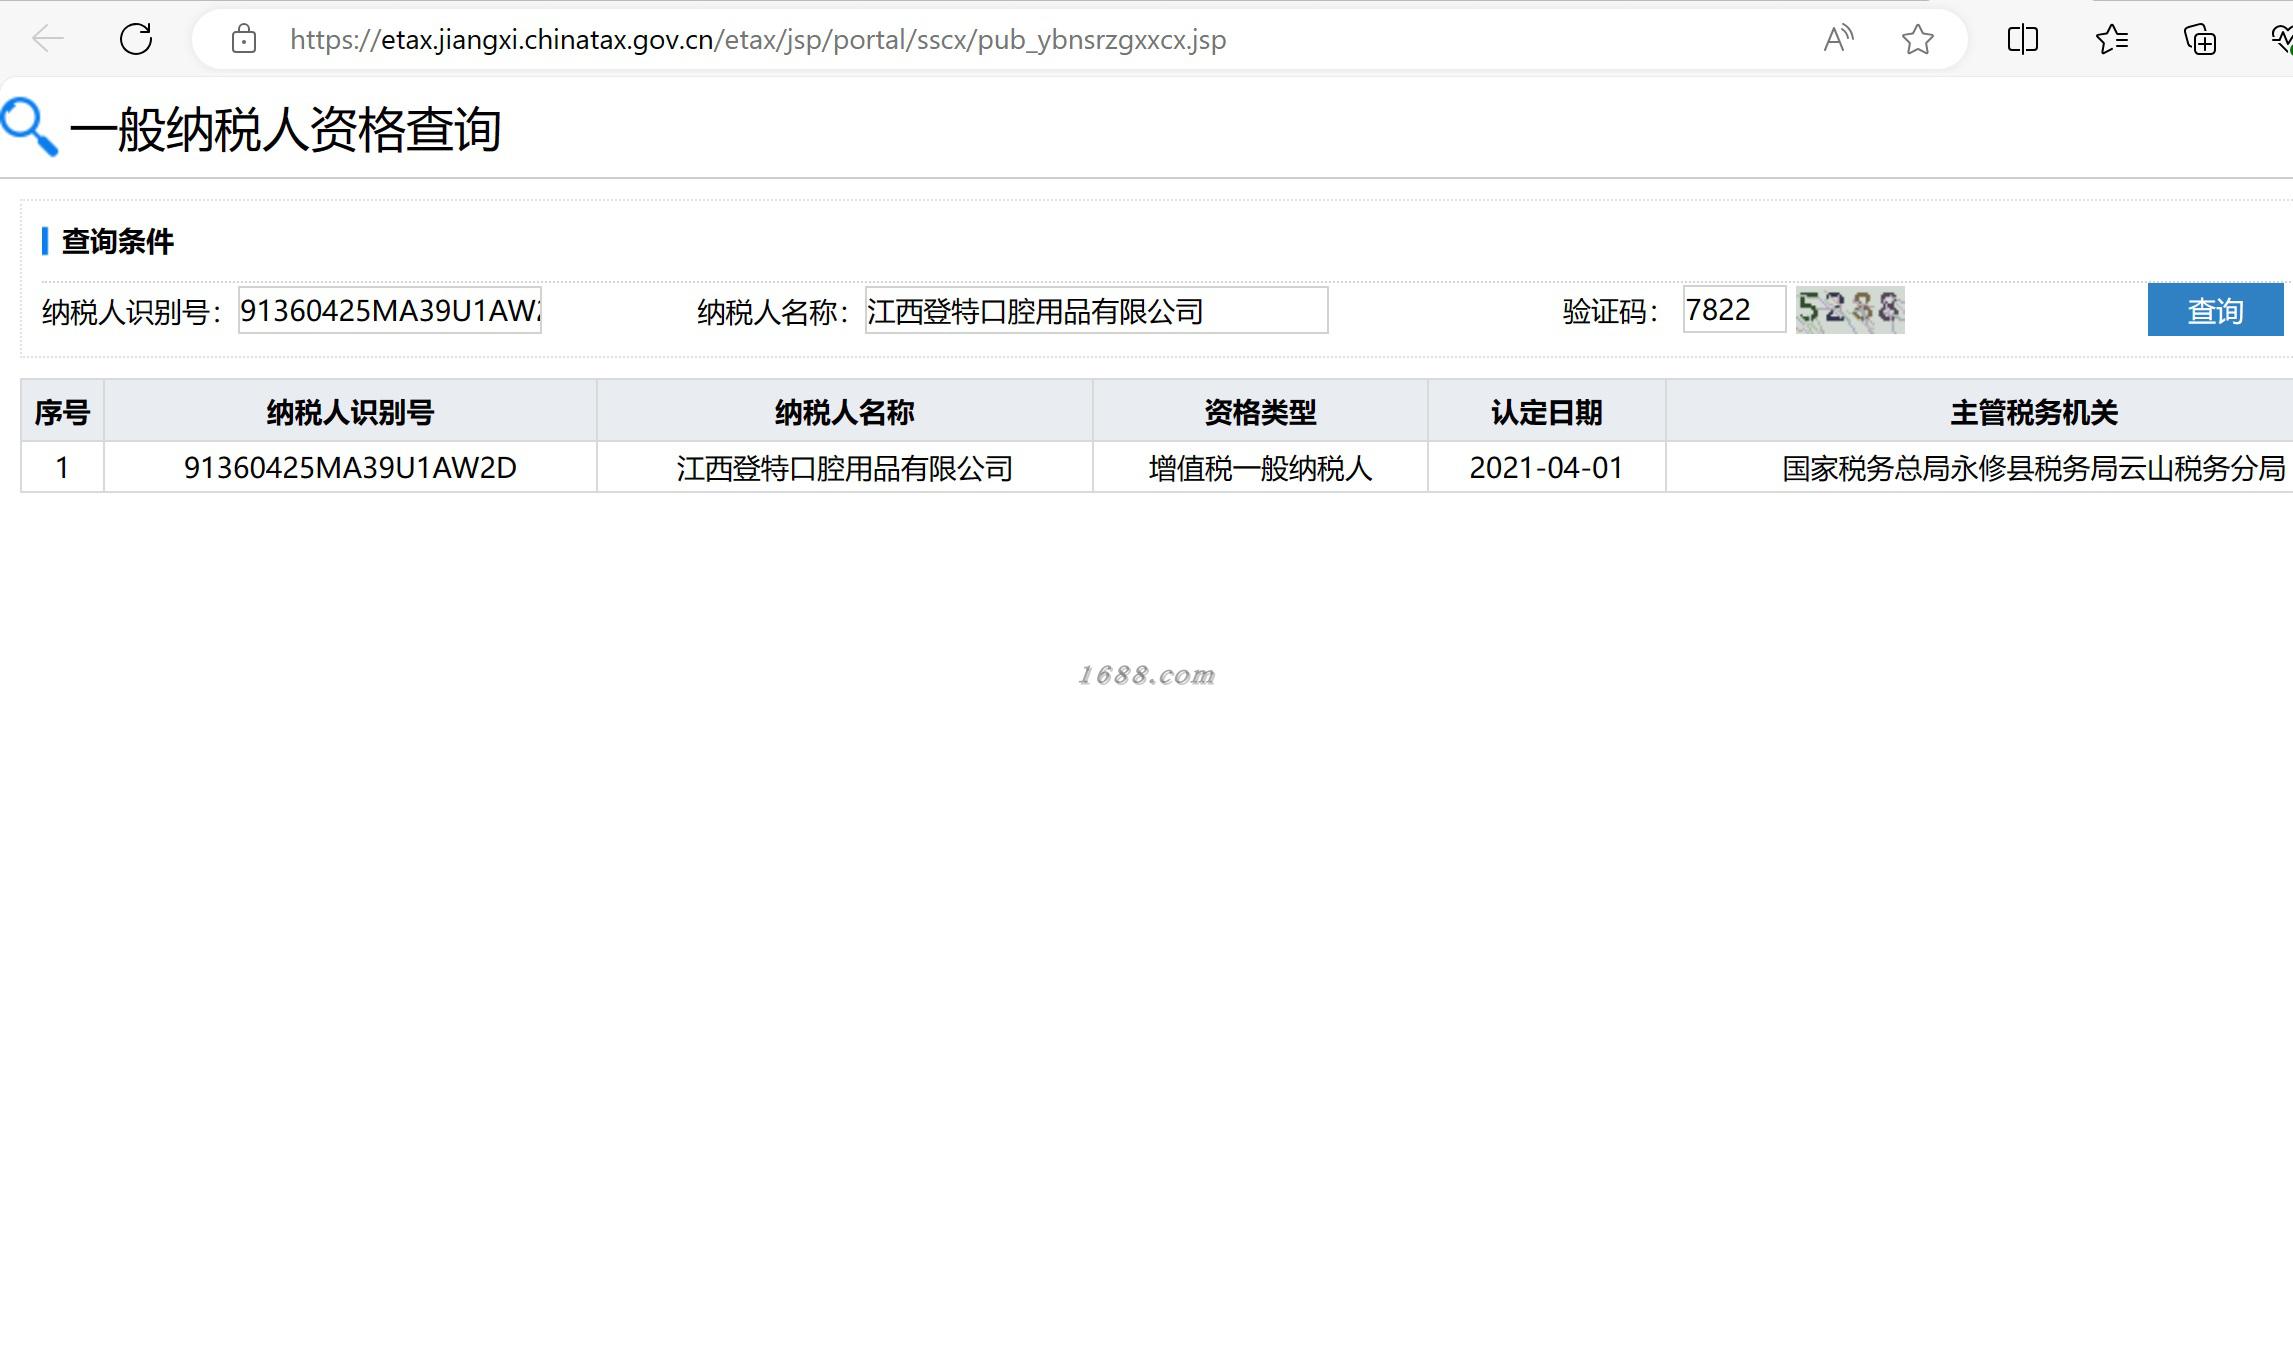Click the 2021-04-01 date cell

click(x=1546, y=468)
